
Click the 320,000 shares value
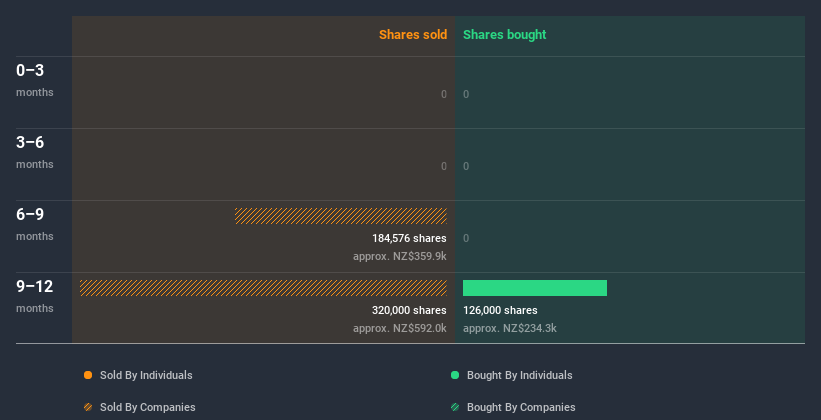(x=409, y=310)
